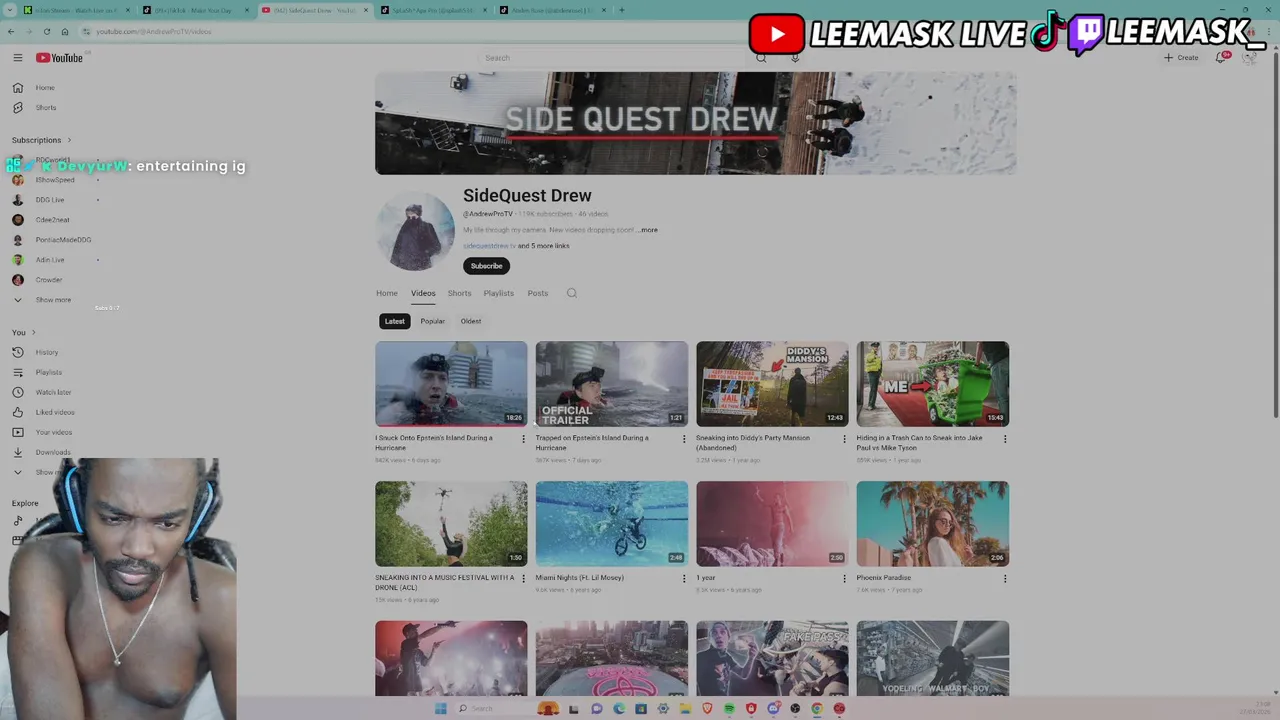Open the browser tab list dropdown
The image size is (1280, 720).
click(x=11, y=10)
